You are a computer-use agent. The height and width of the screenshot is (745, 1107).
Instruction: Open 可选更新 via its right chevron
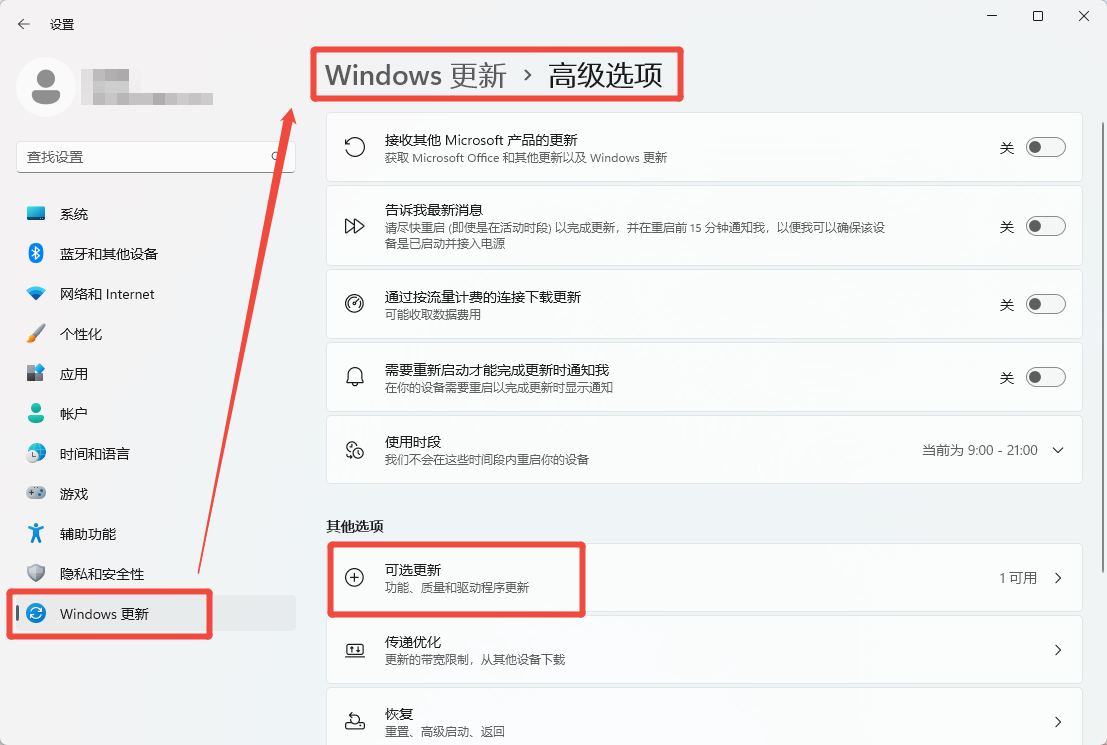(1058, 578)
